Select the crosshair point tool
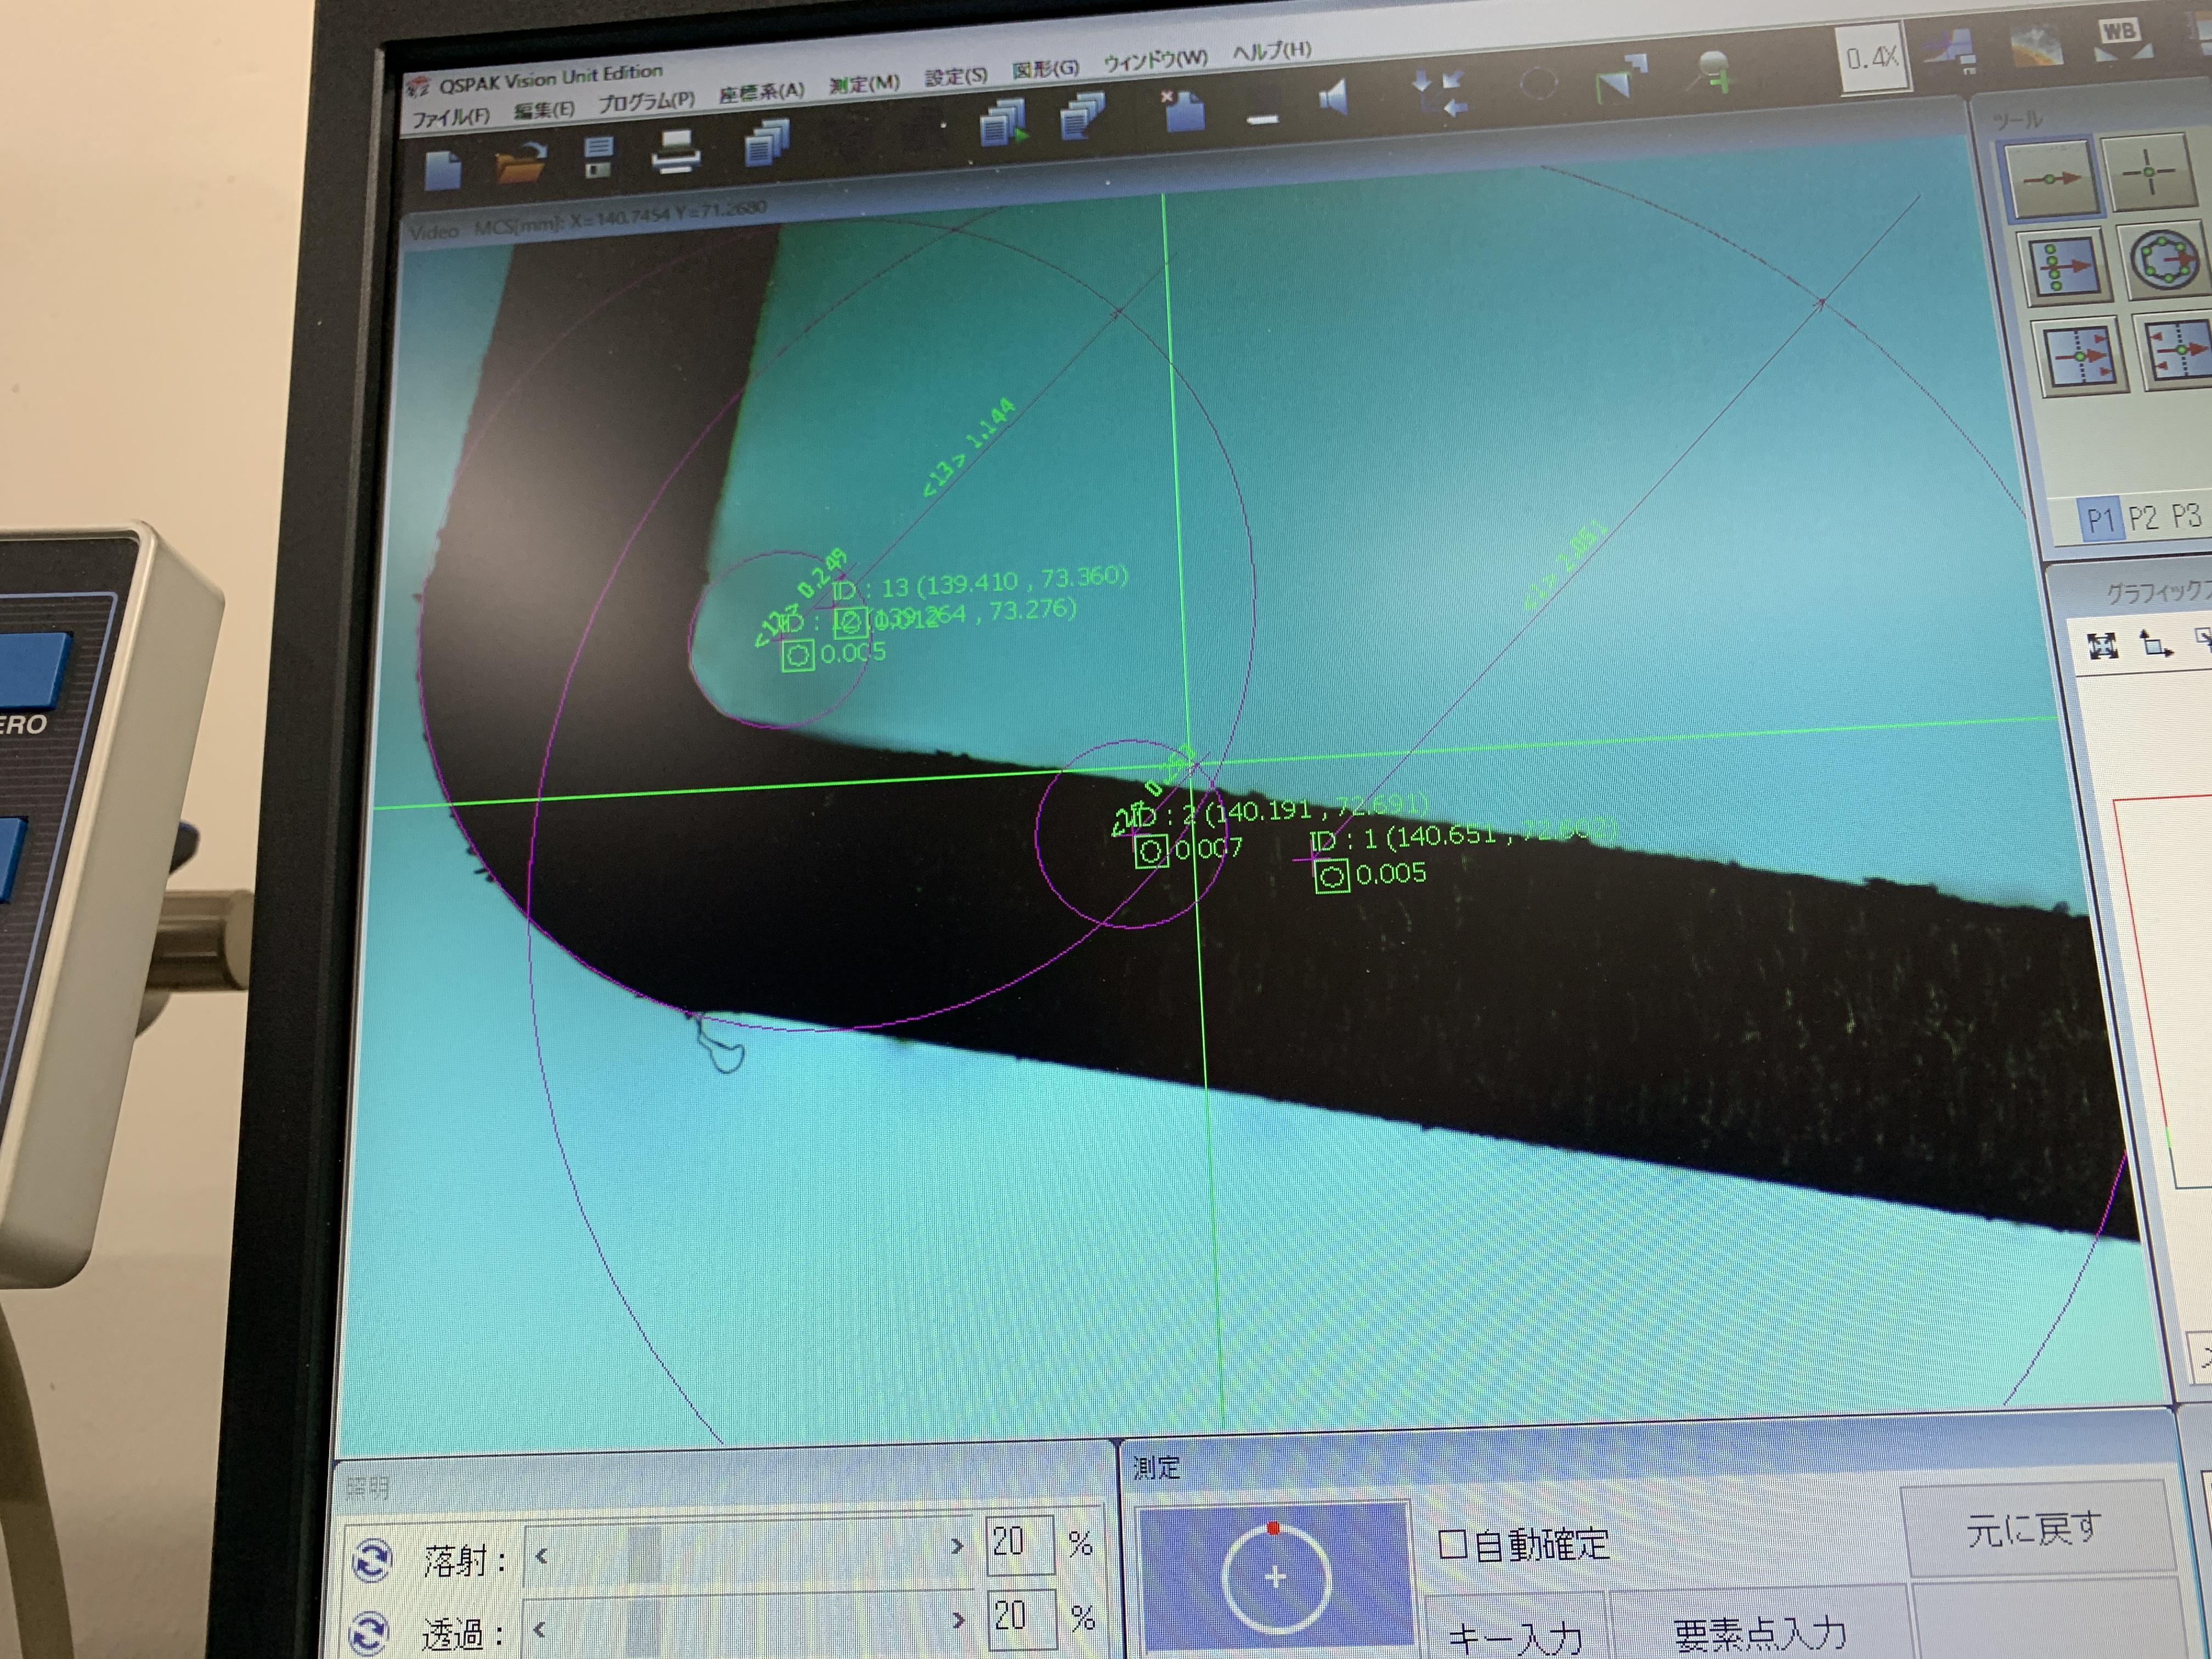The width and height of the screenshot is (2212, 1659). pos(2148,172)
